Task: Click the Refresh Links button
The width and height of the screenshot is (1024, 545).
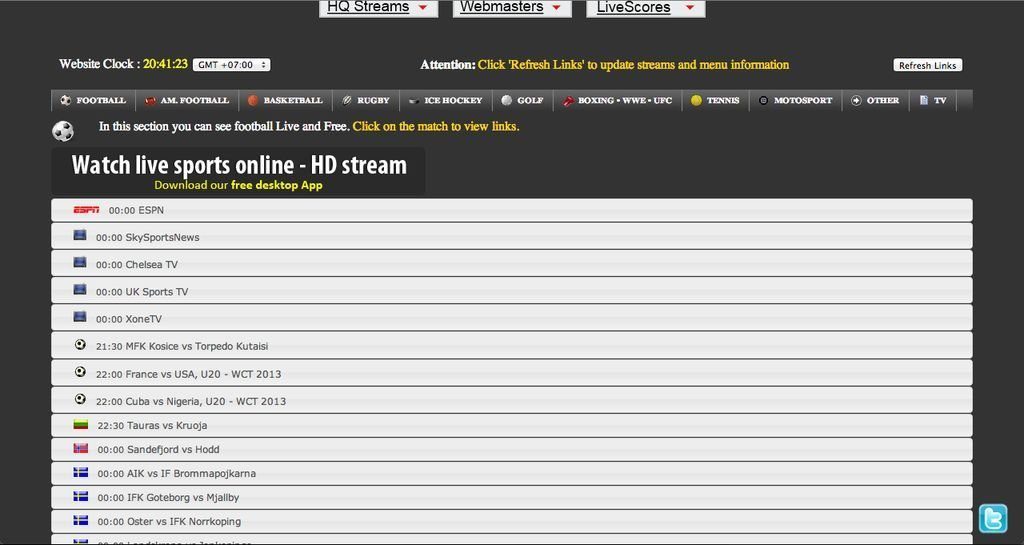Action: pyautogui.click(x=927, y=65)
